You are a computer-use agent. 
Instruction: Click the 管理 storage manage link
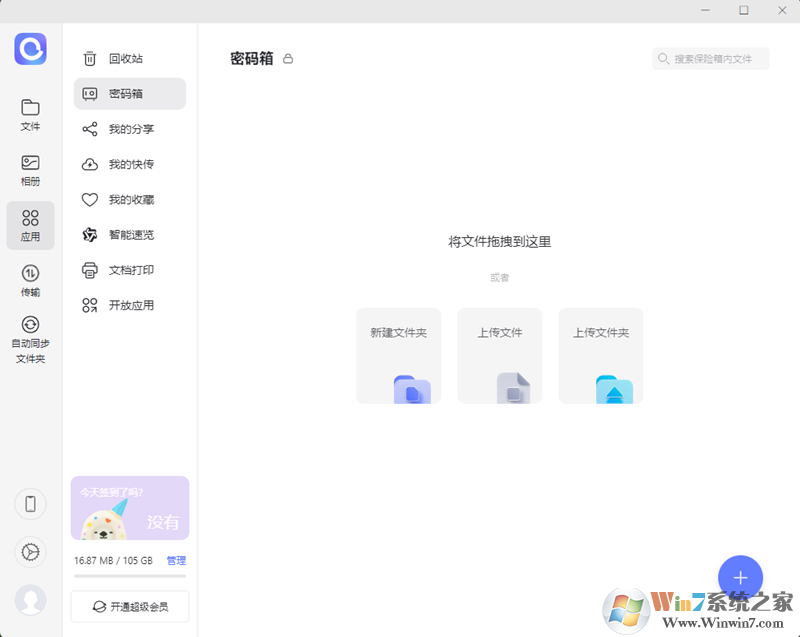coord(177,560)
